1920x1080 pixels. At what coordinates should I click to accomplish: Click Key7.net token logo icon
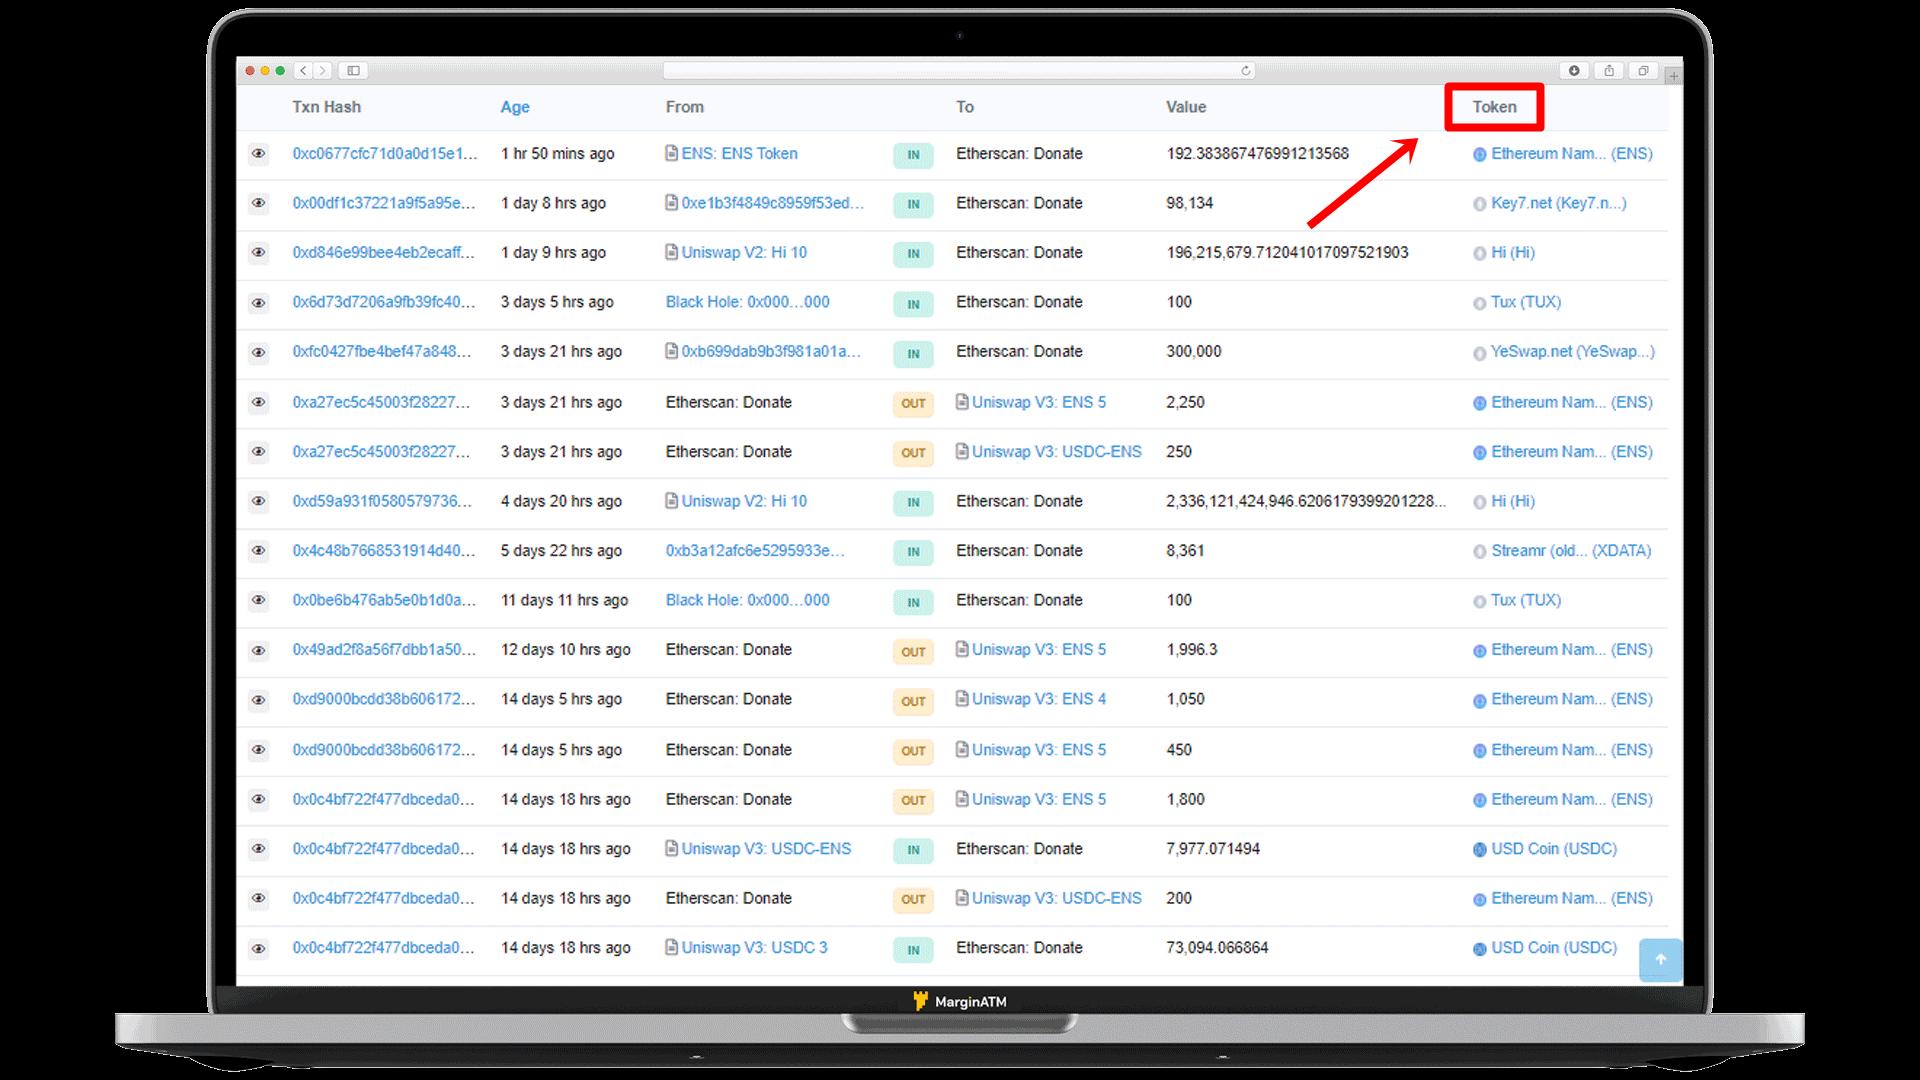(x=1480, y=204)
